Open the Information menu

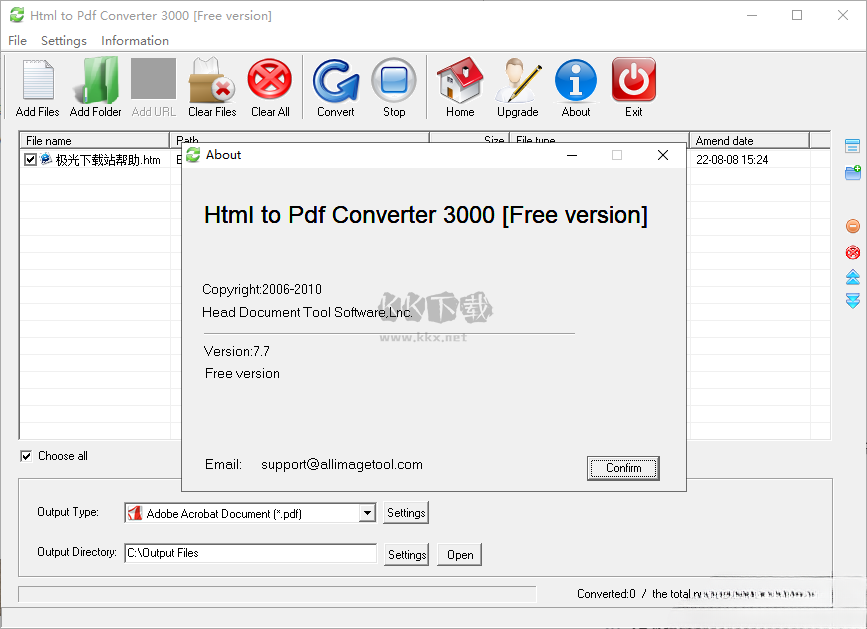pos(135,41)
